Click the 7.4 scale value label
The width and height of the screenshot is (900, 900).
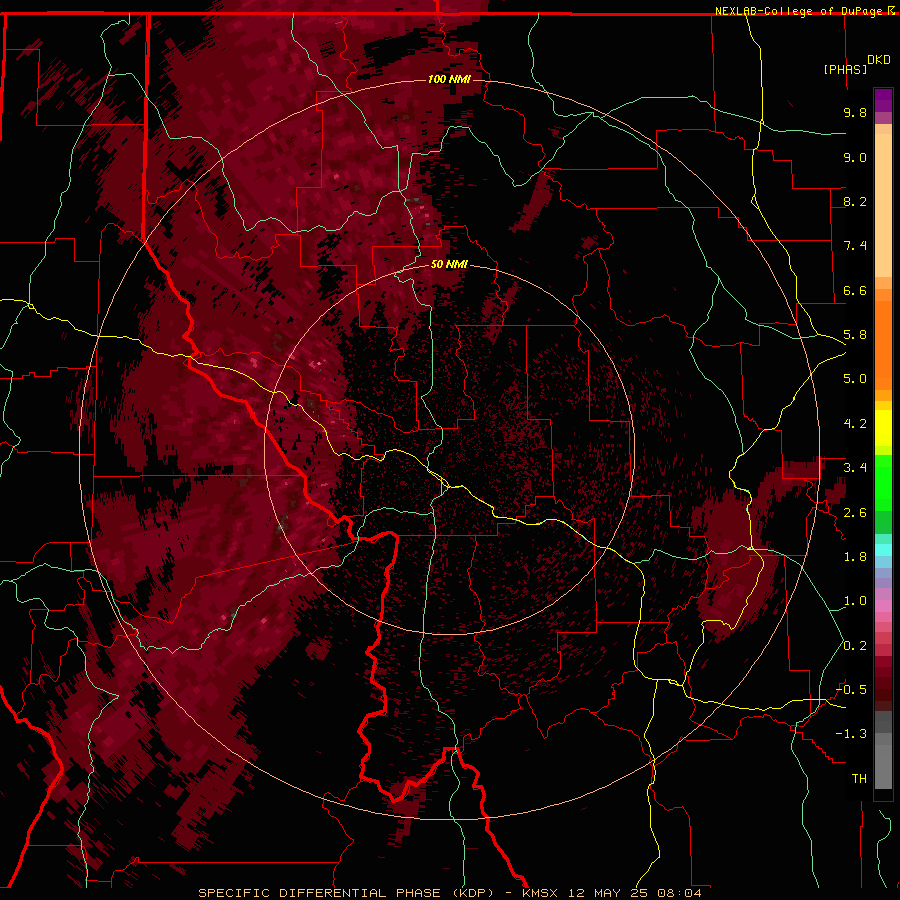tap(855, 246)
